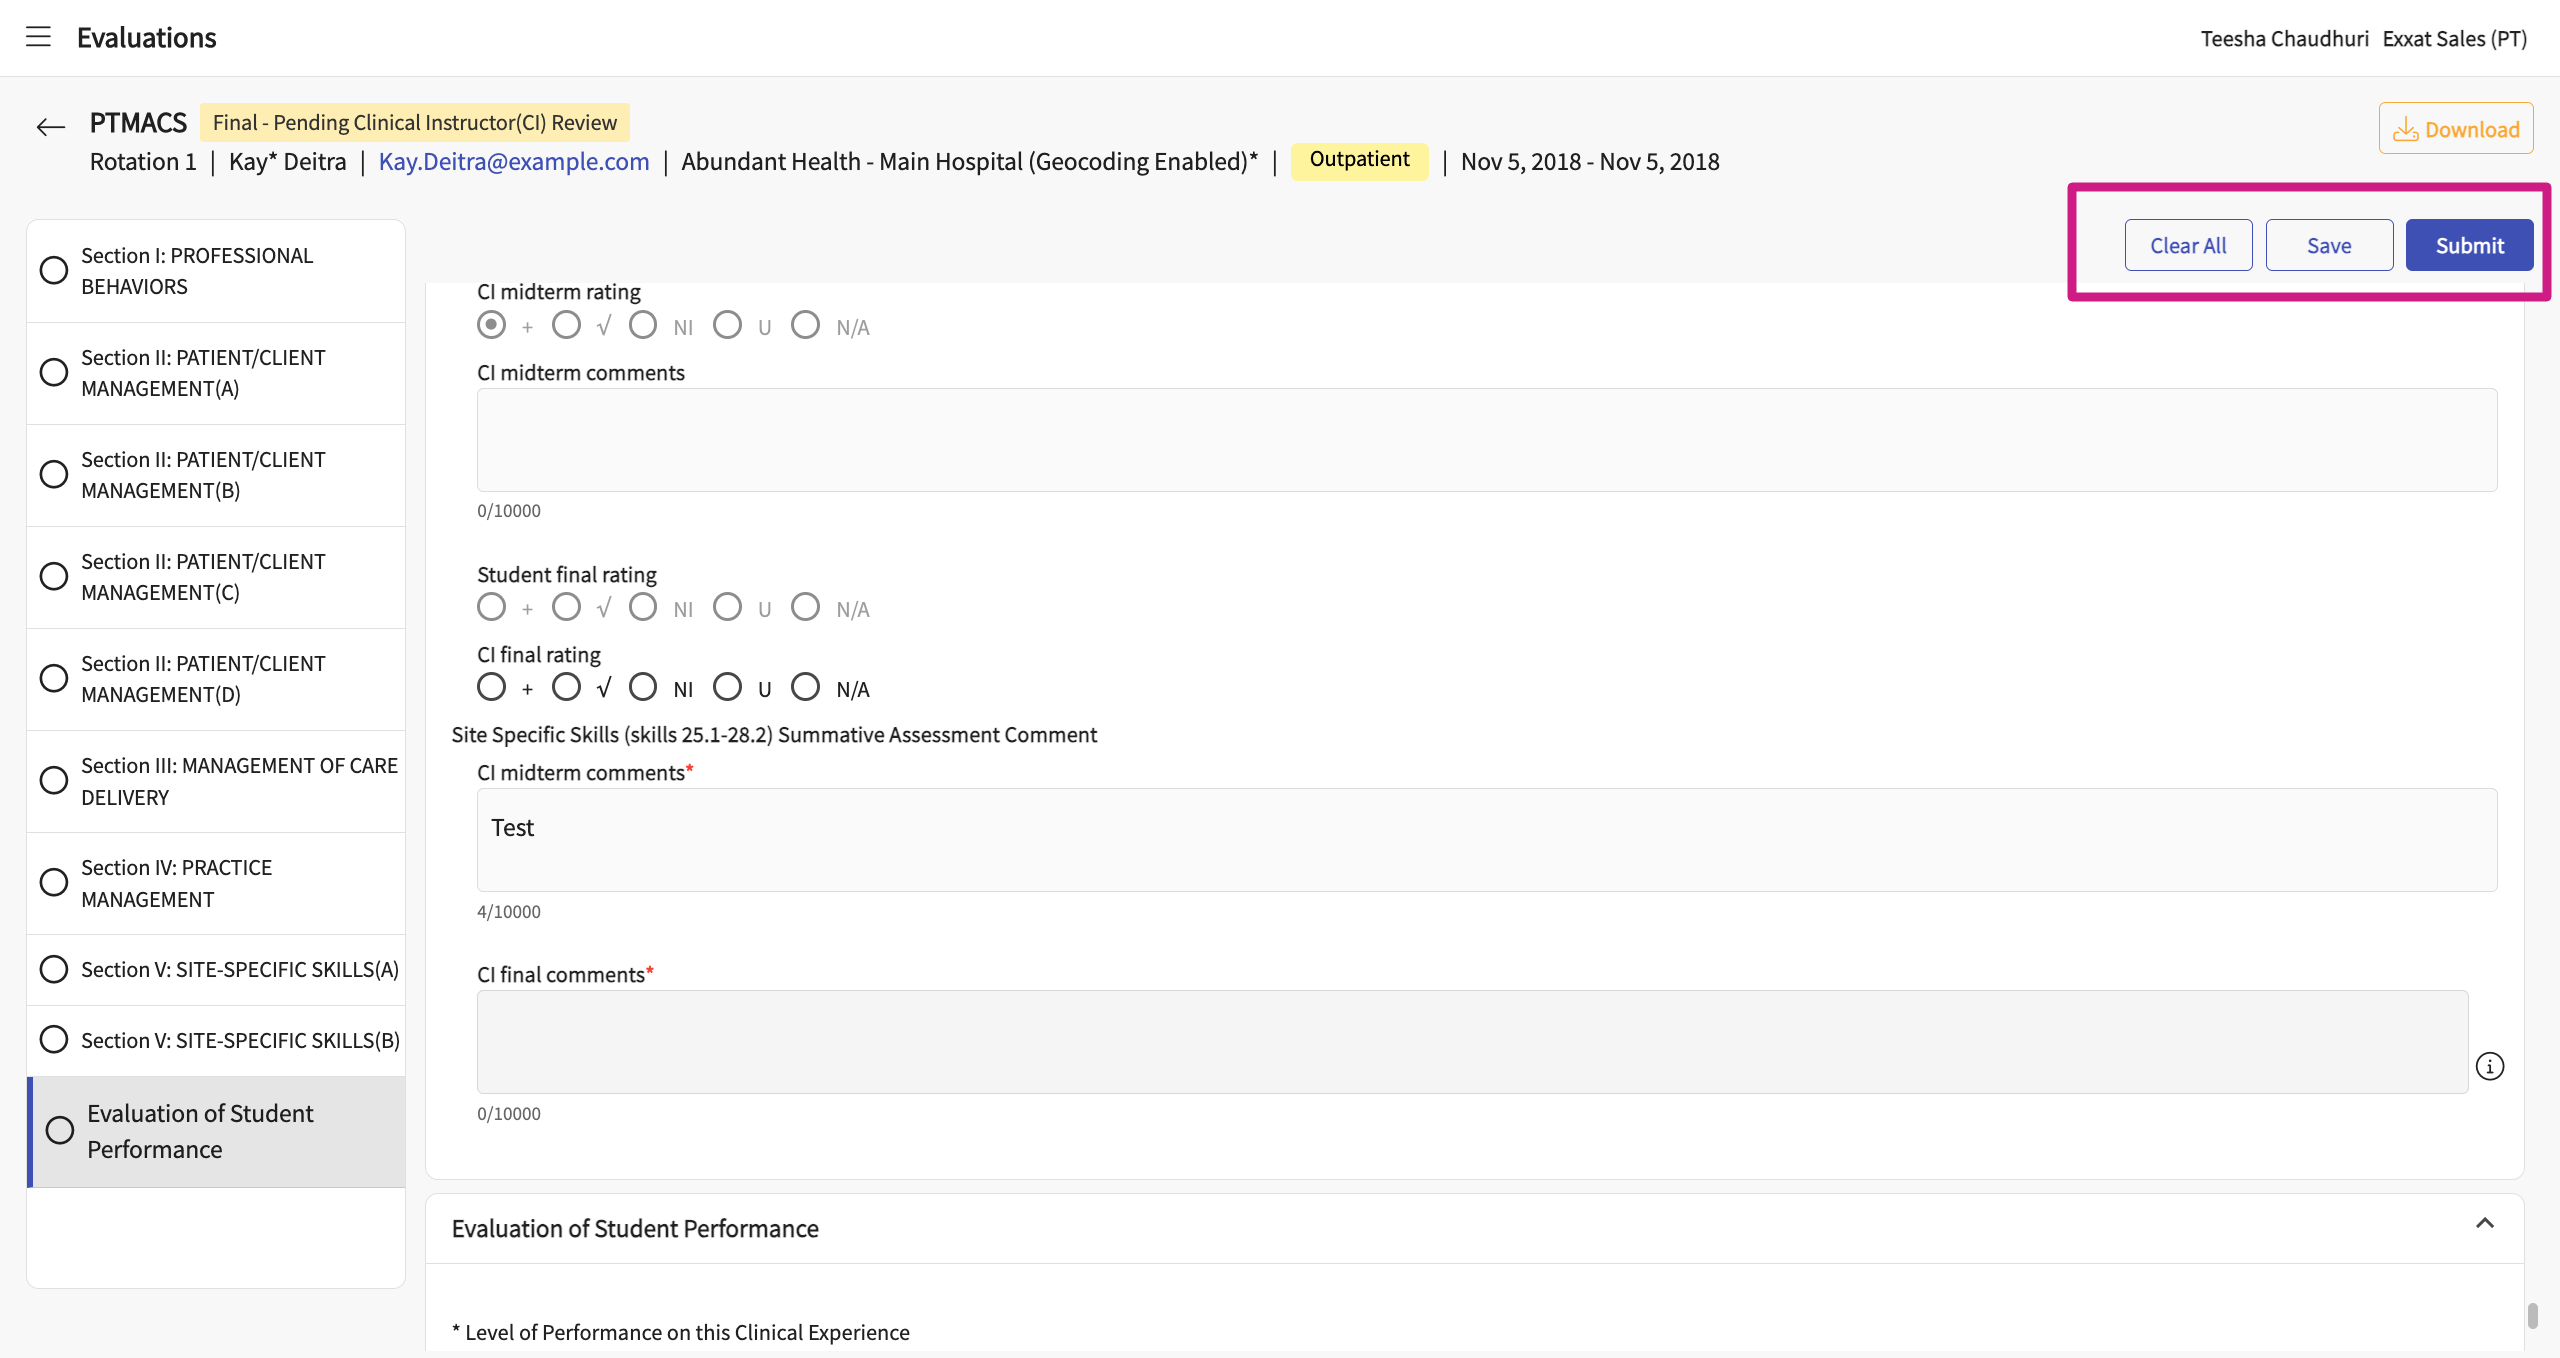Go to Section V Site-Specific Skills(B)

240,1040
